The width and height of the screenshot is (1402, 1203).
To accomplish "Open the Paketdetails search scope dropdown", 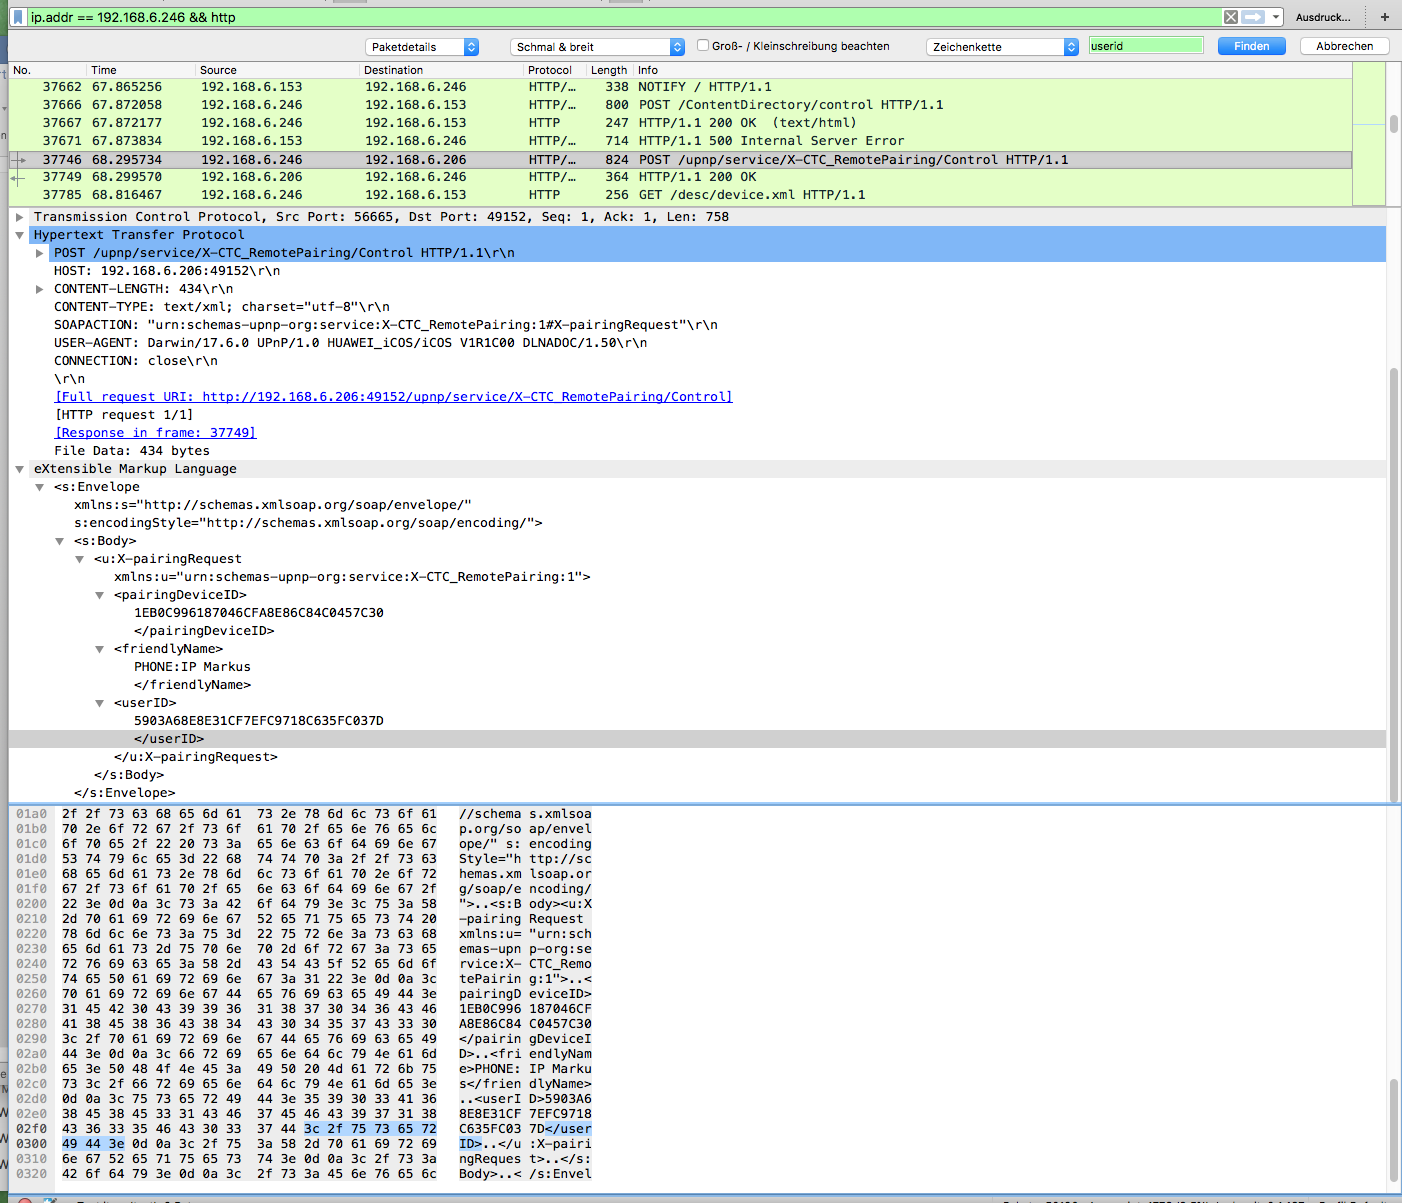I will (x=423, y=47).
